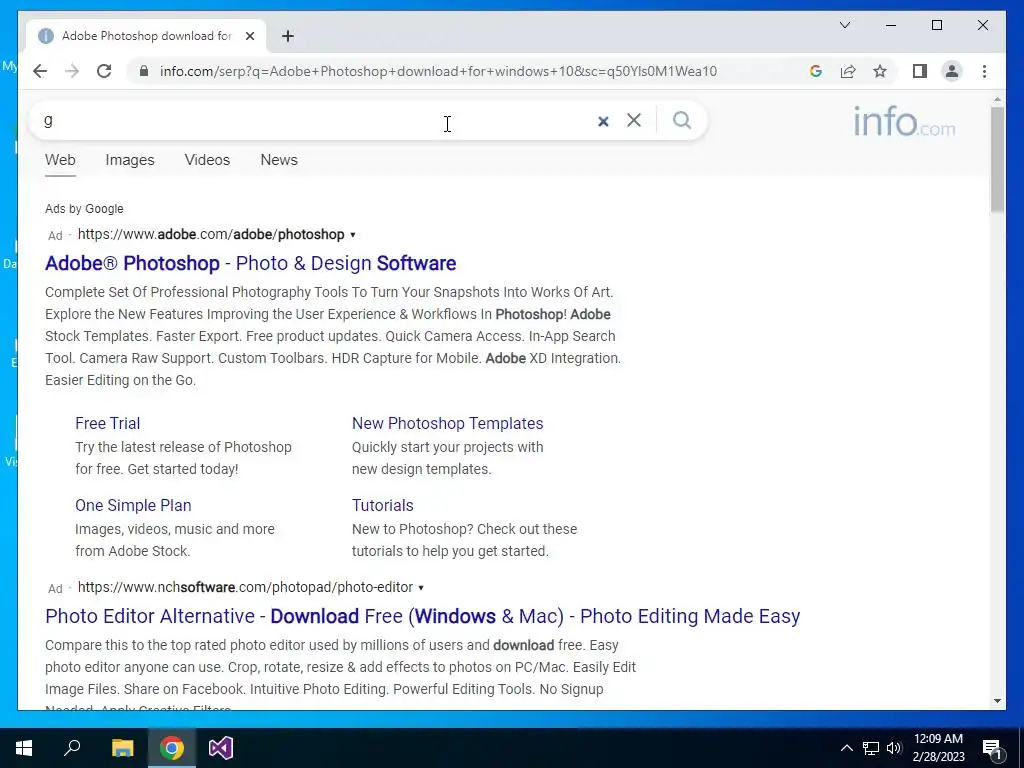This screenshot has width=1024, height=768.
Task: Click the address bar URL text
Action: pyautogui.click(x=438, y=71)
